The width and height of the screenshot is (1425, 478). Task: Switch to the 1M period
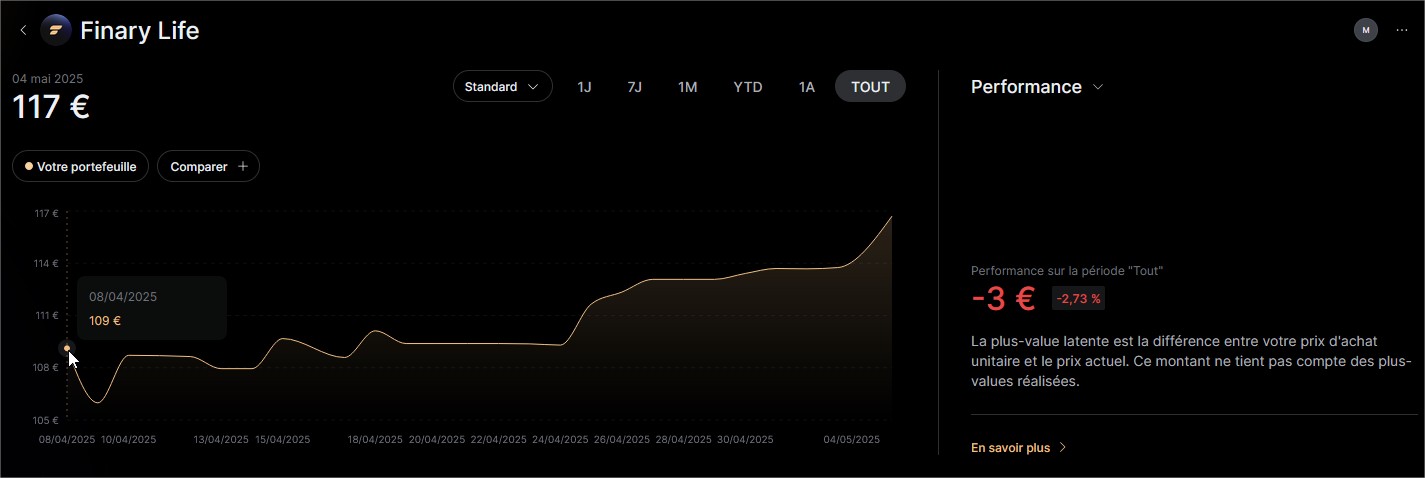coord(687,87)
